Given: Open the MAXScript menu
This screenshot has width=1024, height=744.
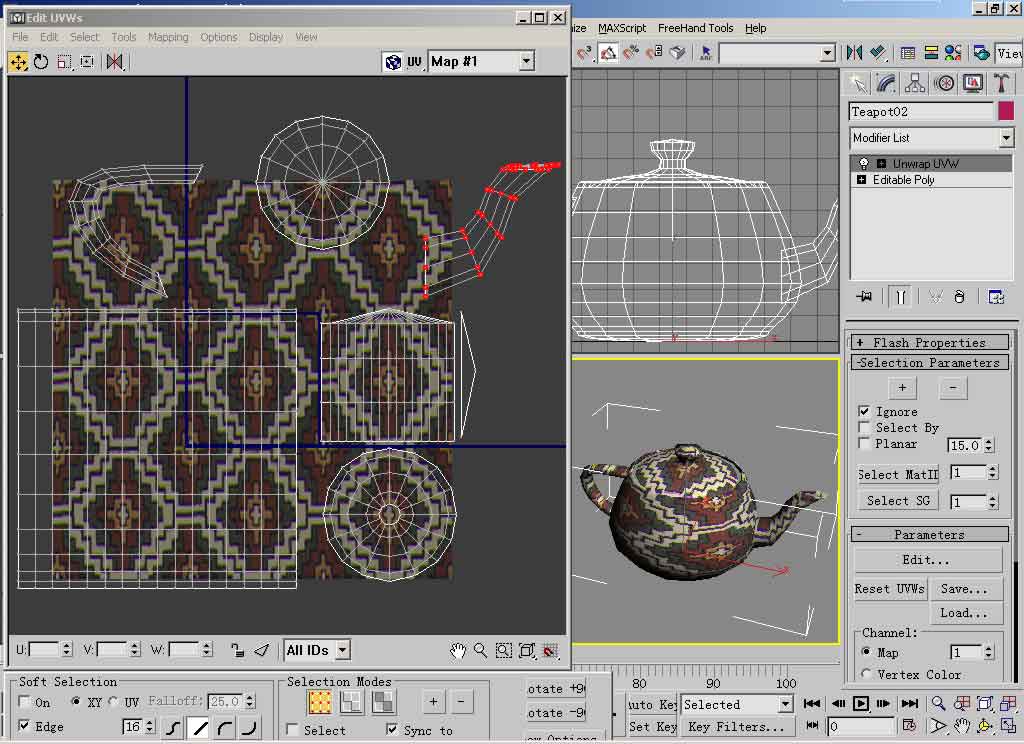Looking at the screenshot, I should [622, 28].
